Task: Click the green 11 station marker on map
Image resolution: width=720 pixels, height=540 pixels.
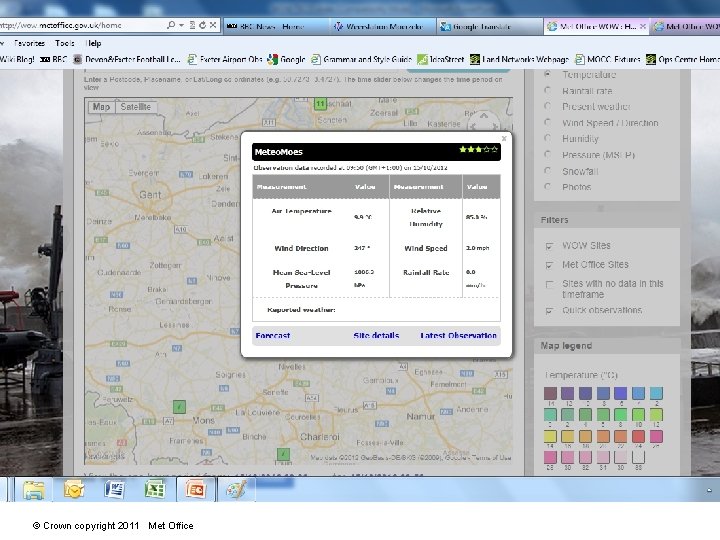Action: point(320,104)
